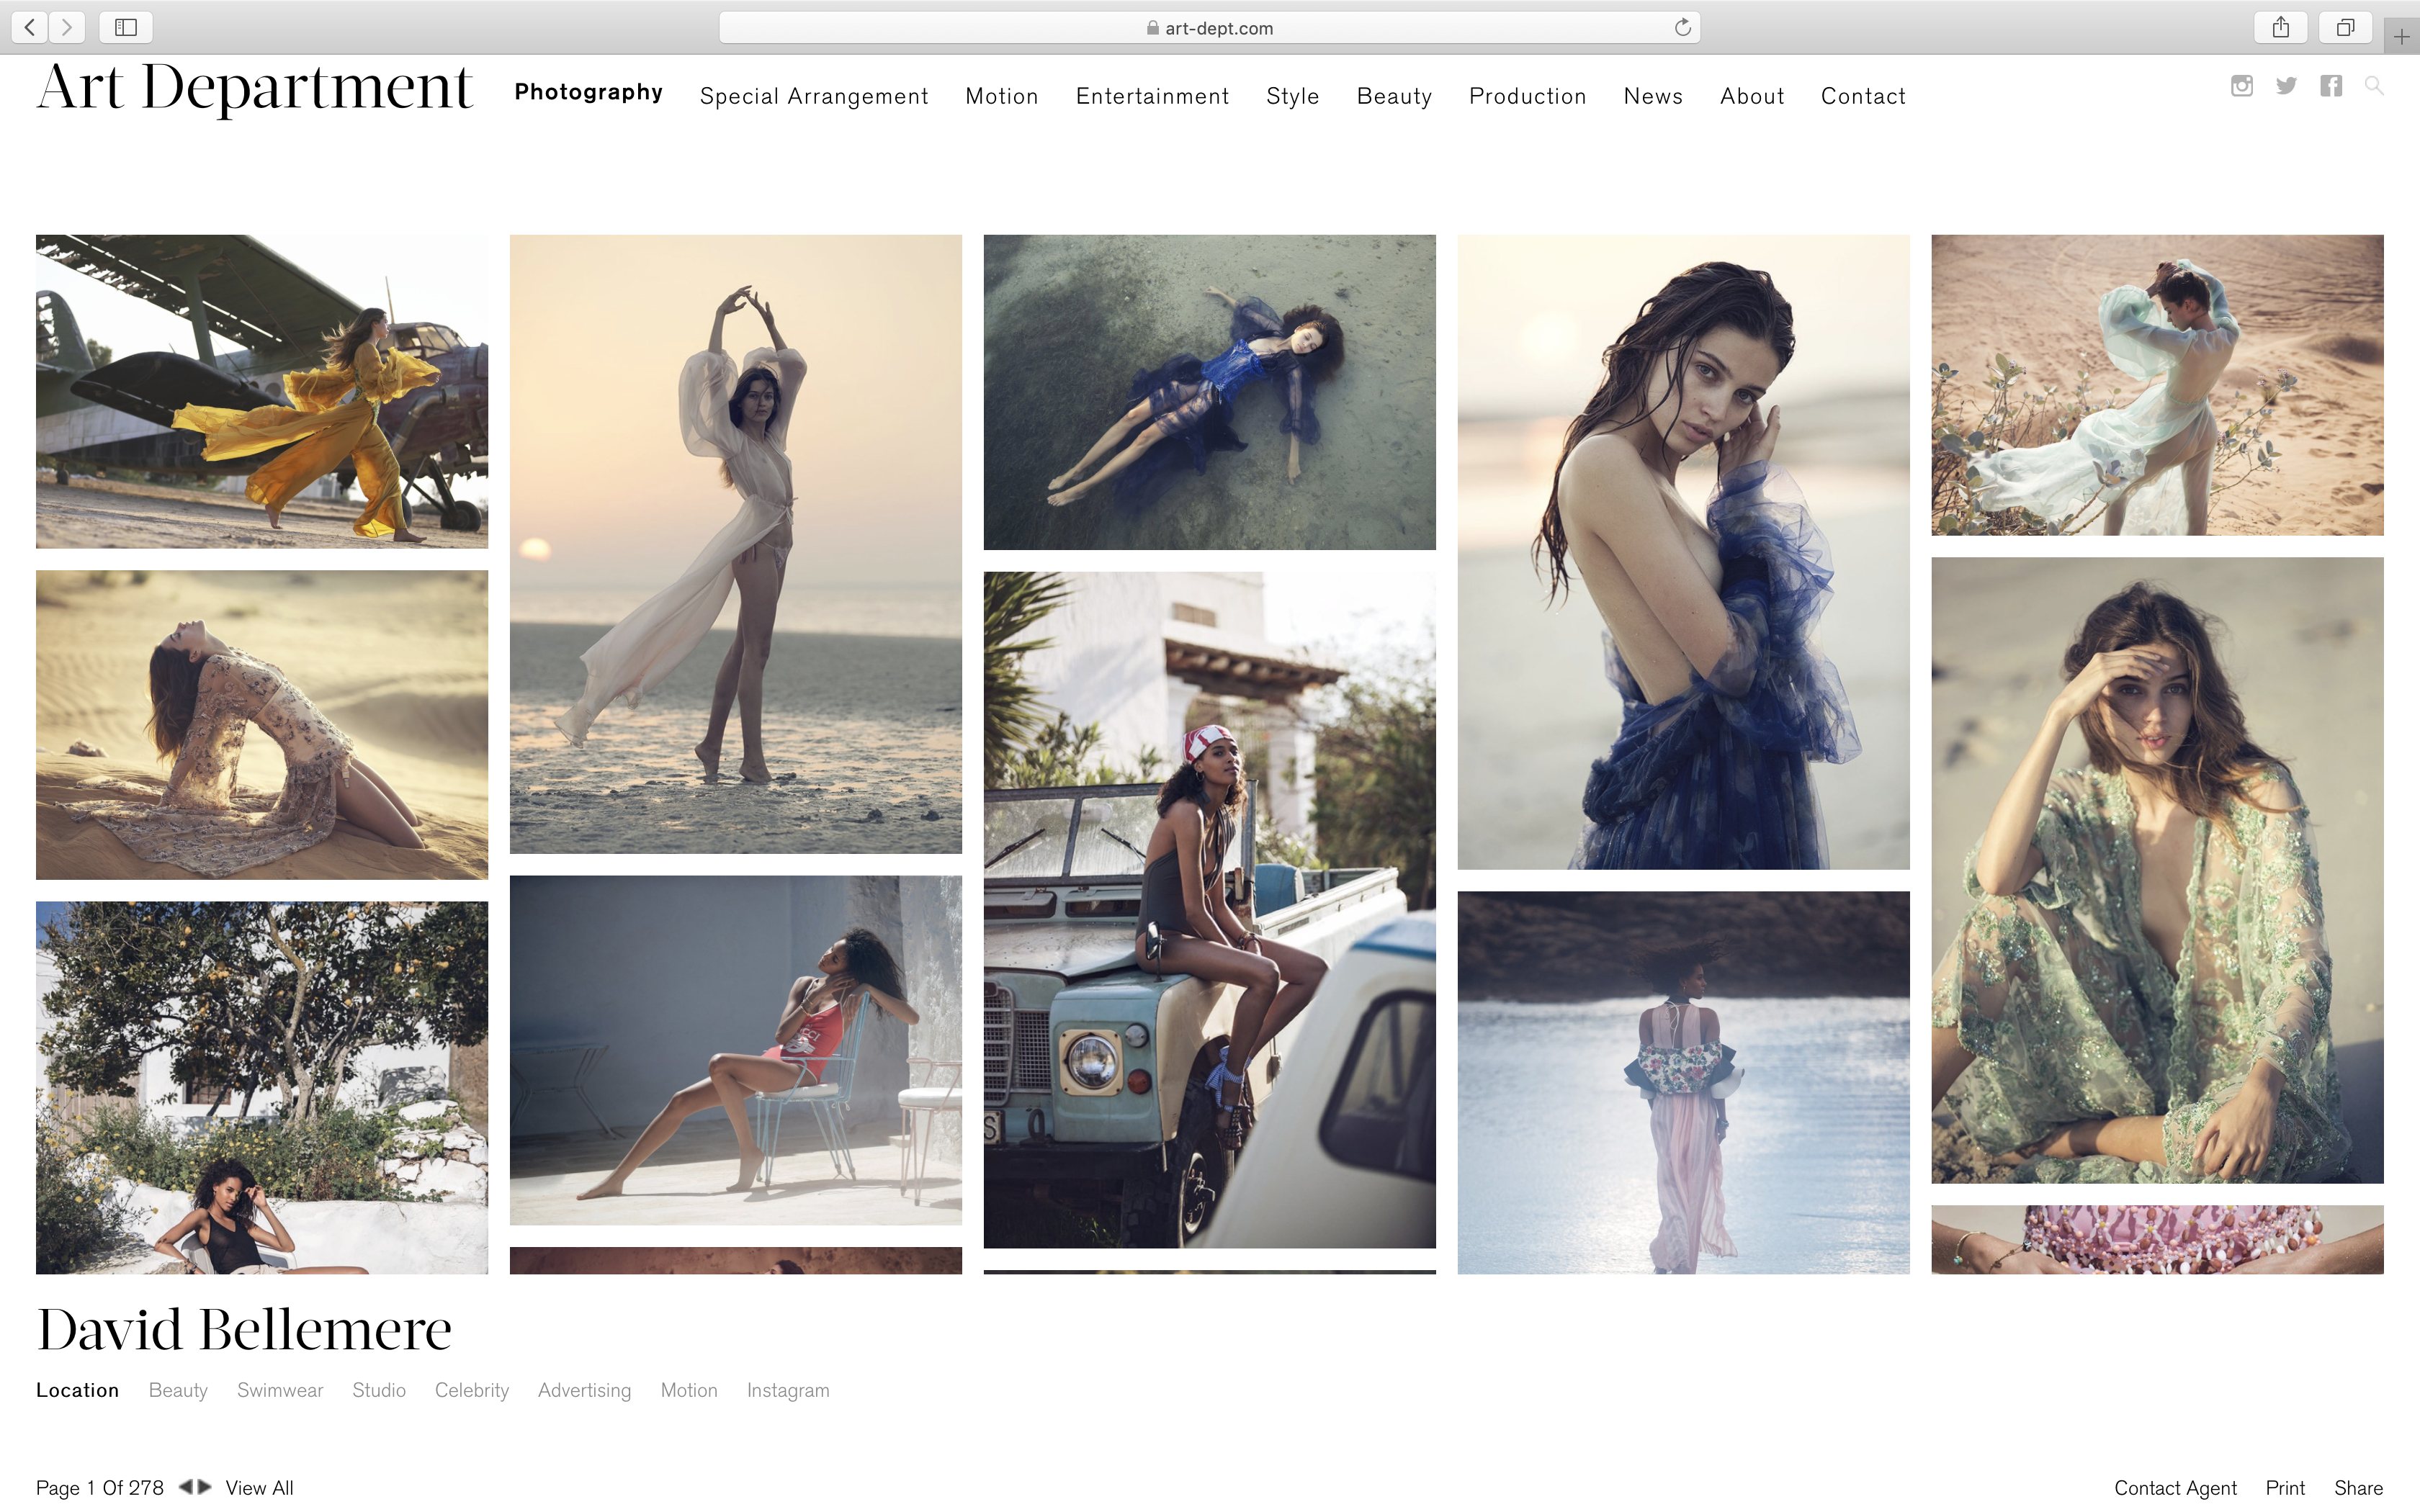Show the Safari tab overview icon

pos(2346,27)
